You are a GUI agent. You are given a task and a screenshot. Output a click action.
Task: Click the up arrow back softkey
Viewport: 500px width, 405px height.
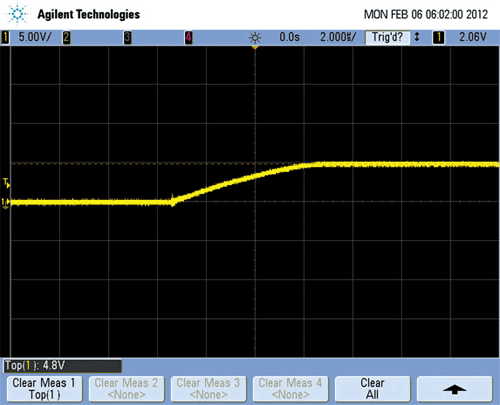[x=455, y=389]
